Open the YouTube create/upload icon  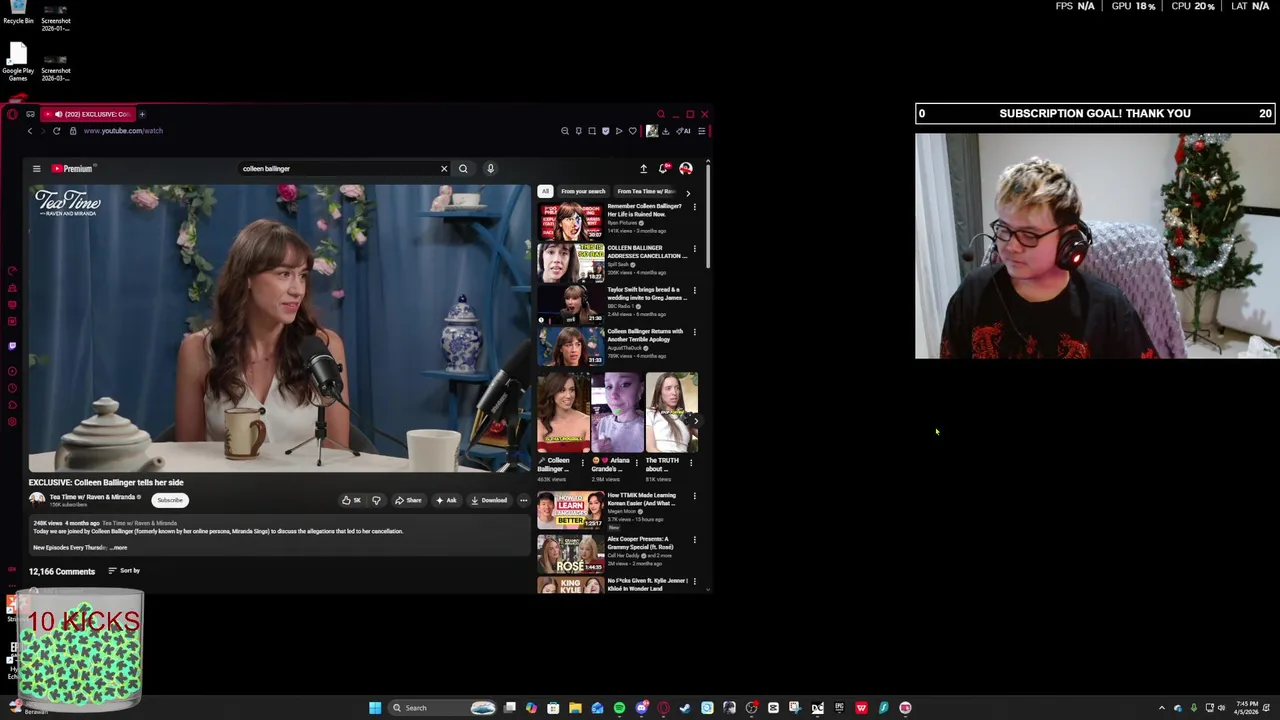[643, 169]
